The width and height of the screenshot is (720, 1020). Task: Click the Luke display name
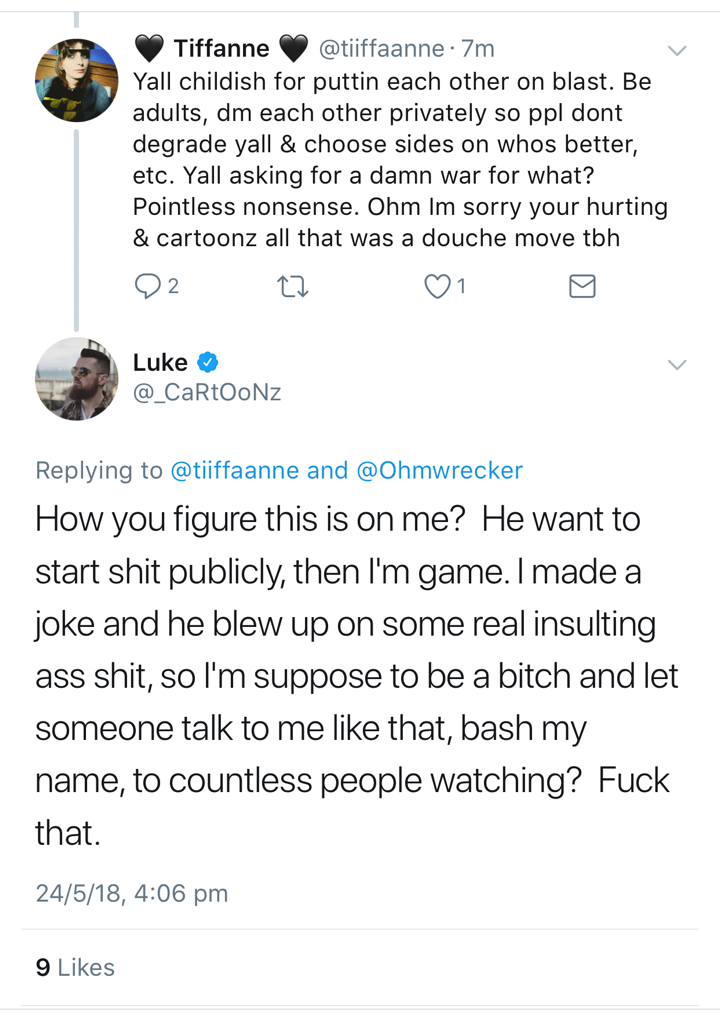tap(160, 362)
